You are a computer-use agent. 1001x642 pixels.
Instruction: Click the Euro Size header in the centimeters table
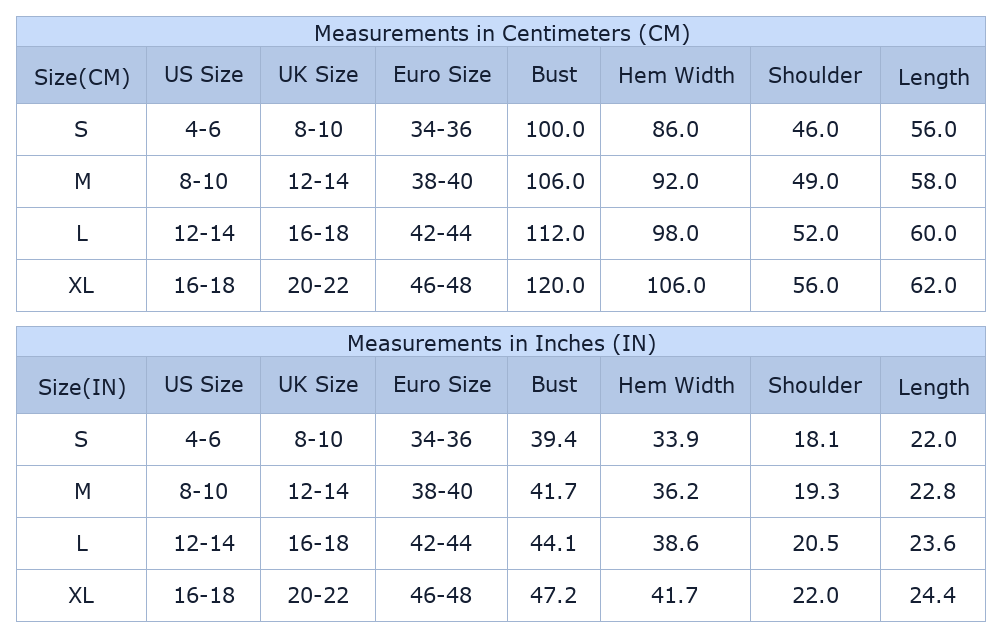[442, 75]
